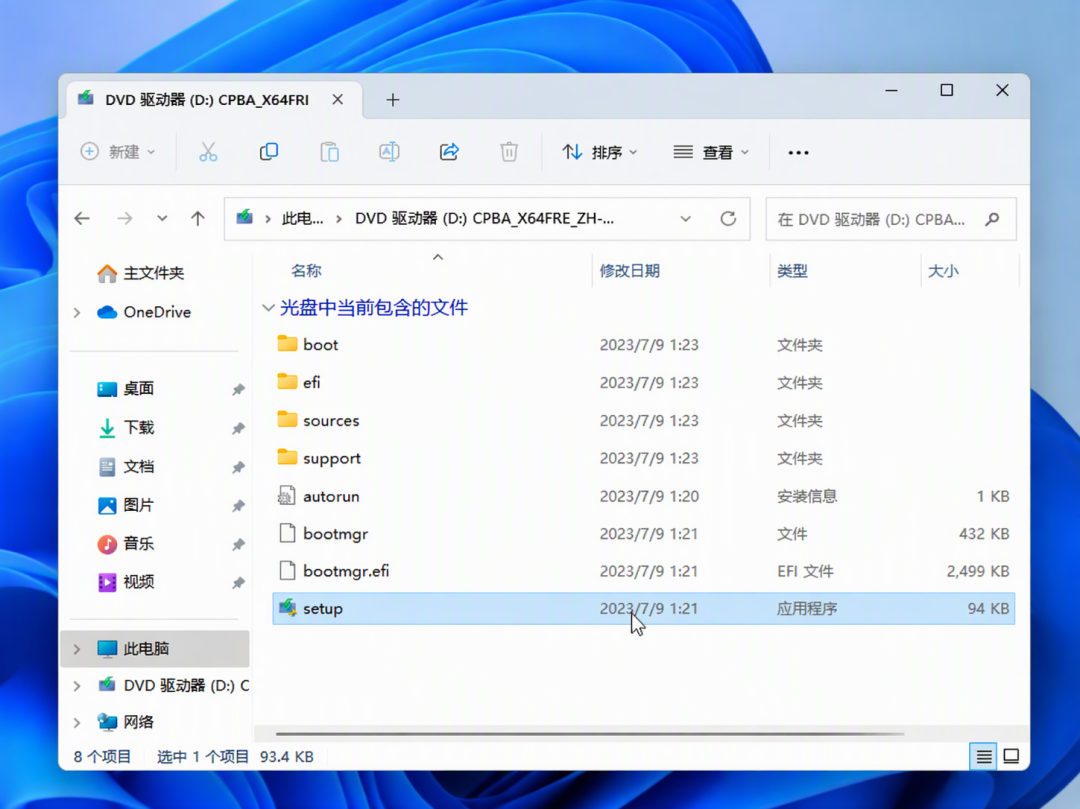Sort by the 类型 column header

(792, 271)
